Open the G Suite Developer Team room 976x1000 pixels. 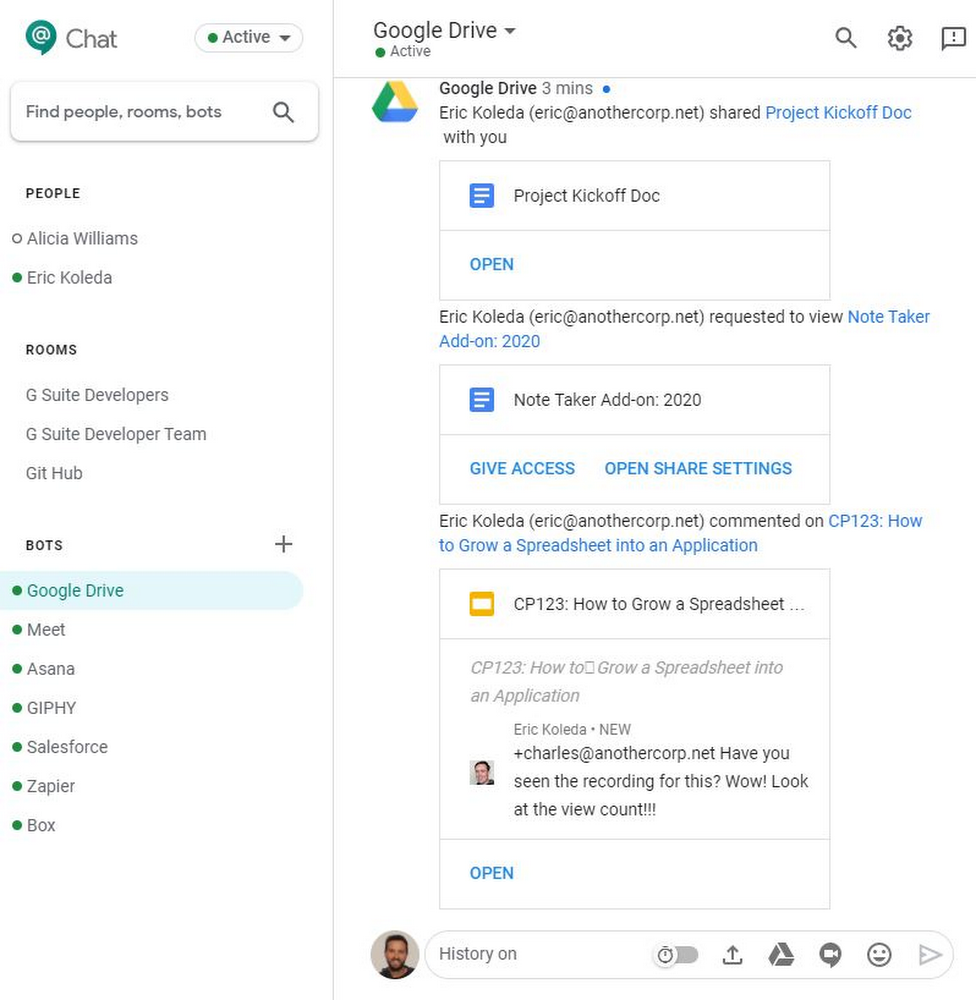tap(116, 434)
